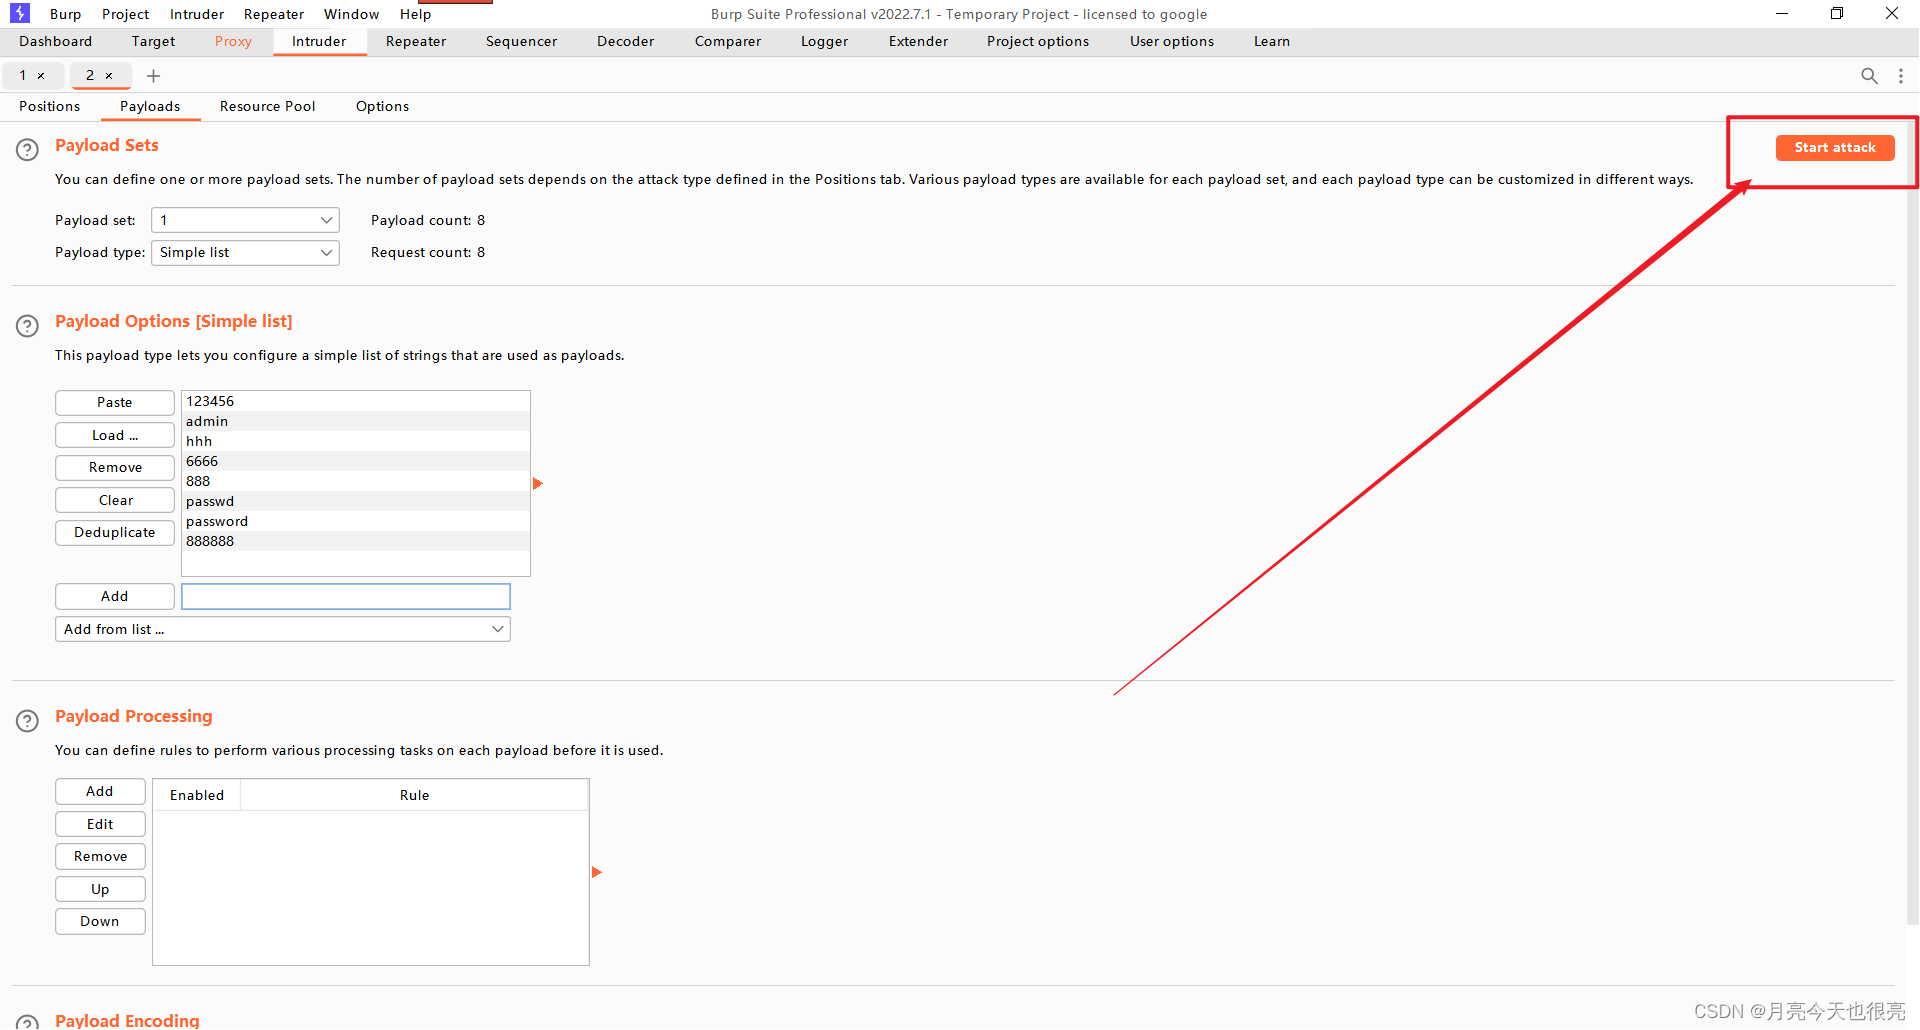Click the Up button
1920x1030 pixels.
pos(100,889)
